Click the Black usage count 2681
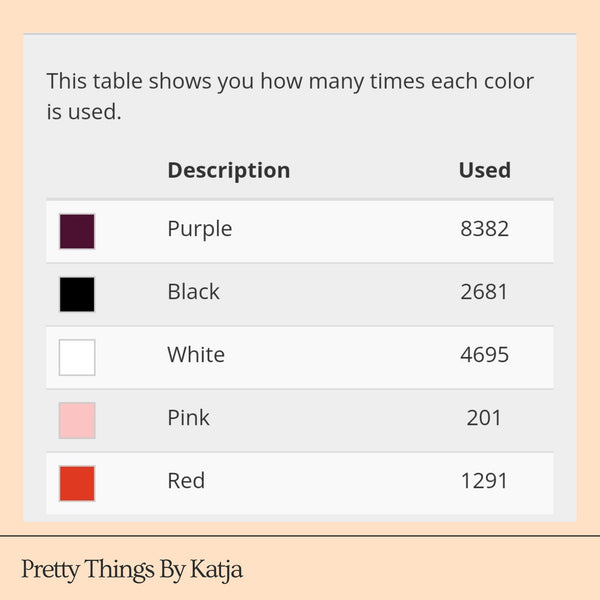 click(484, 292)
